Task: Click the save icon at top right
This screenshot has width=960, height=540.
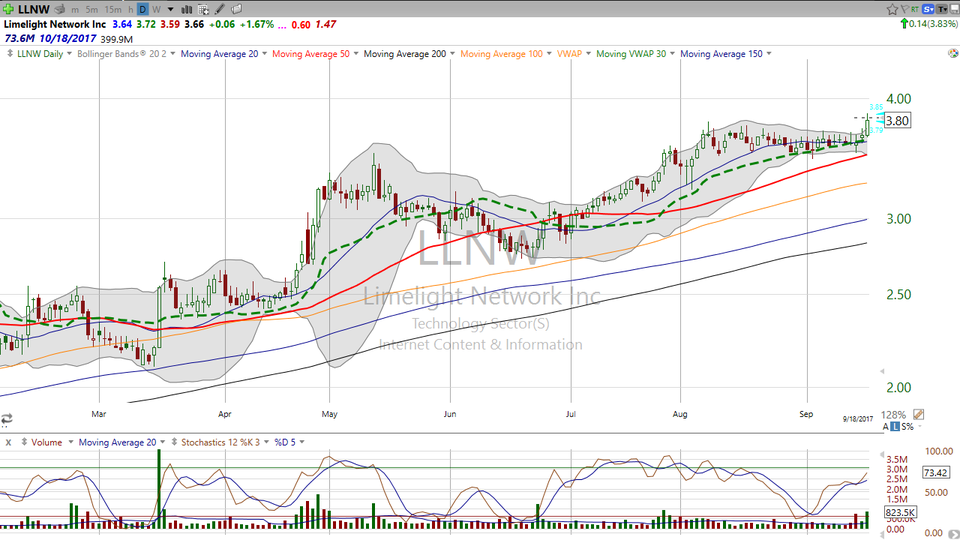Action: click(954, 9)
